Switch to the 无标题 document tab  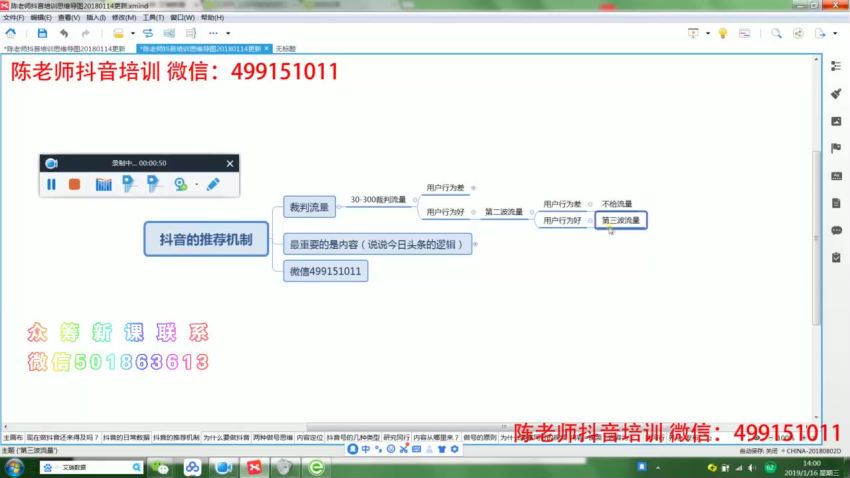click(286, 49)
